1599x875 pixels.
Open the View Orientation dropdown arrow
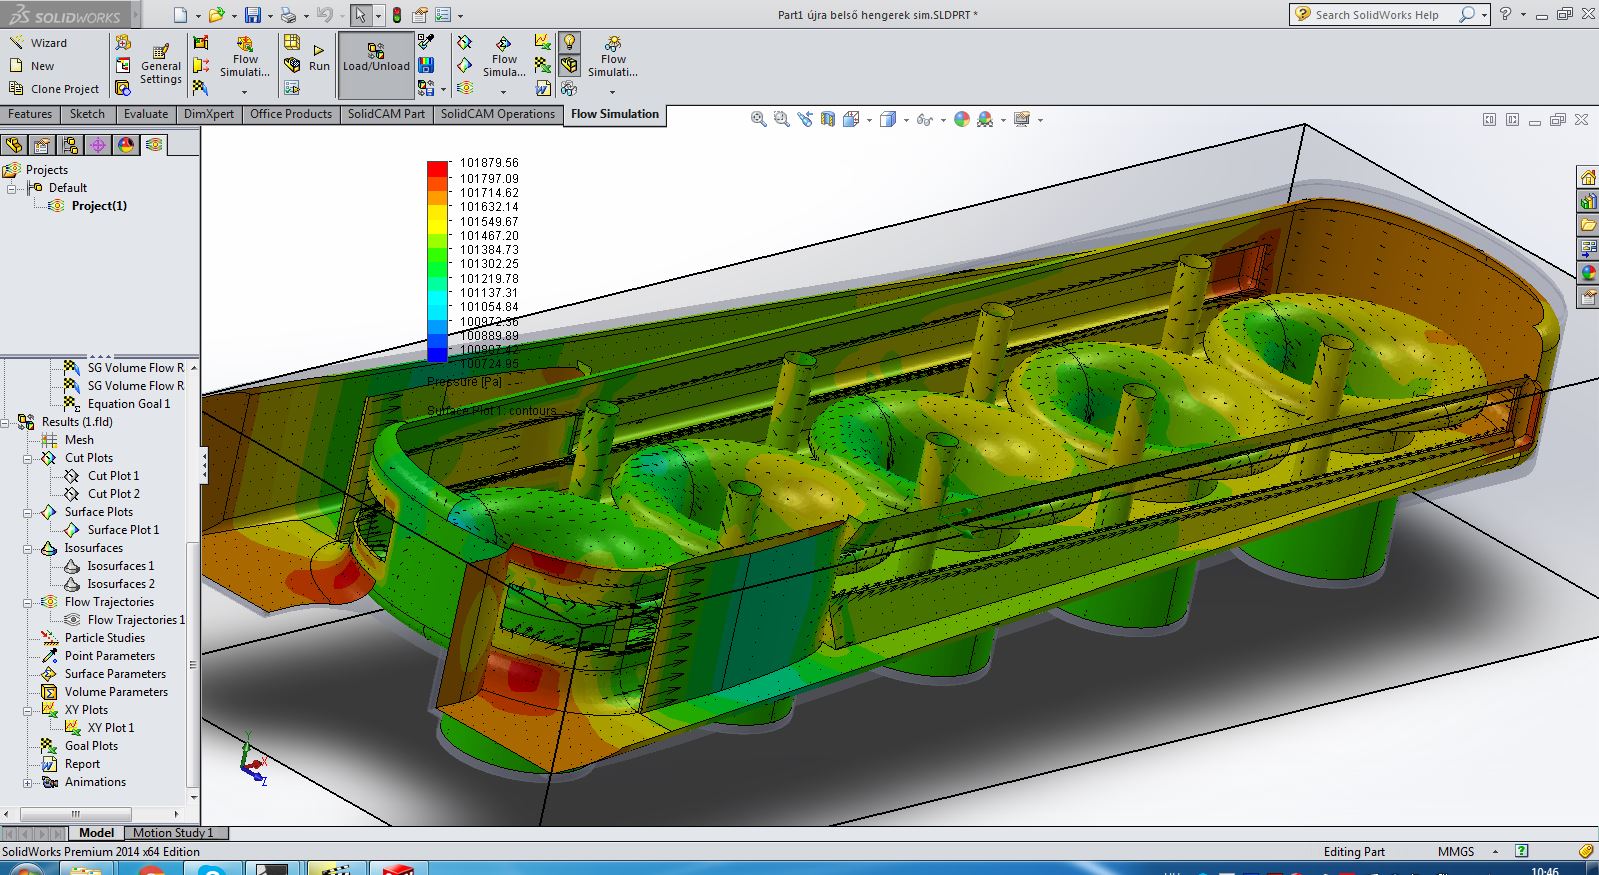(869, 121)
